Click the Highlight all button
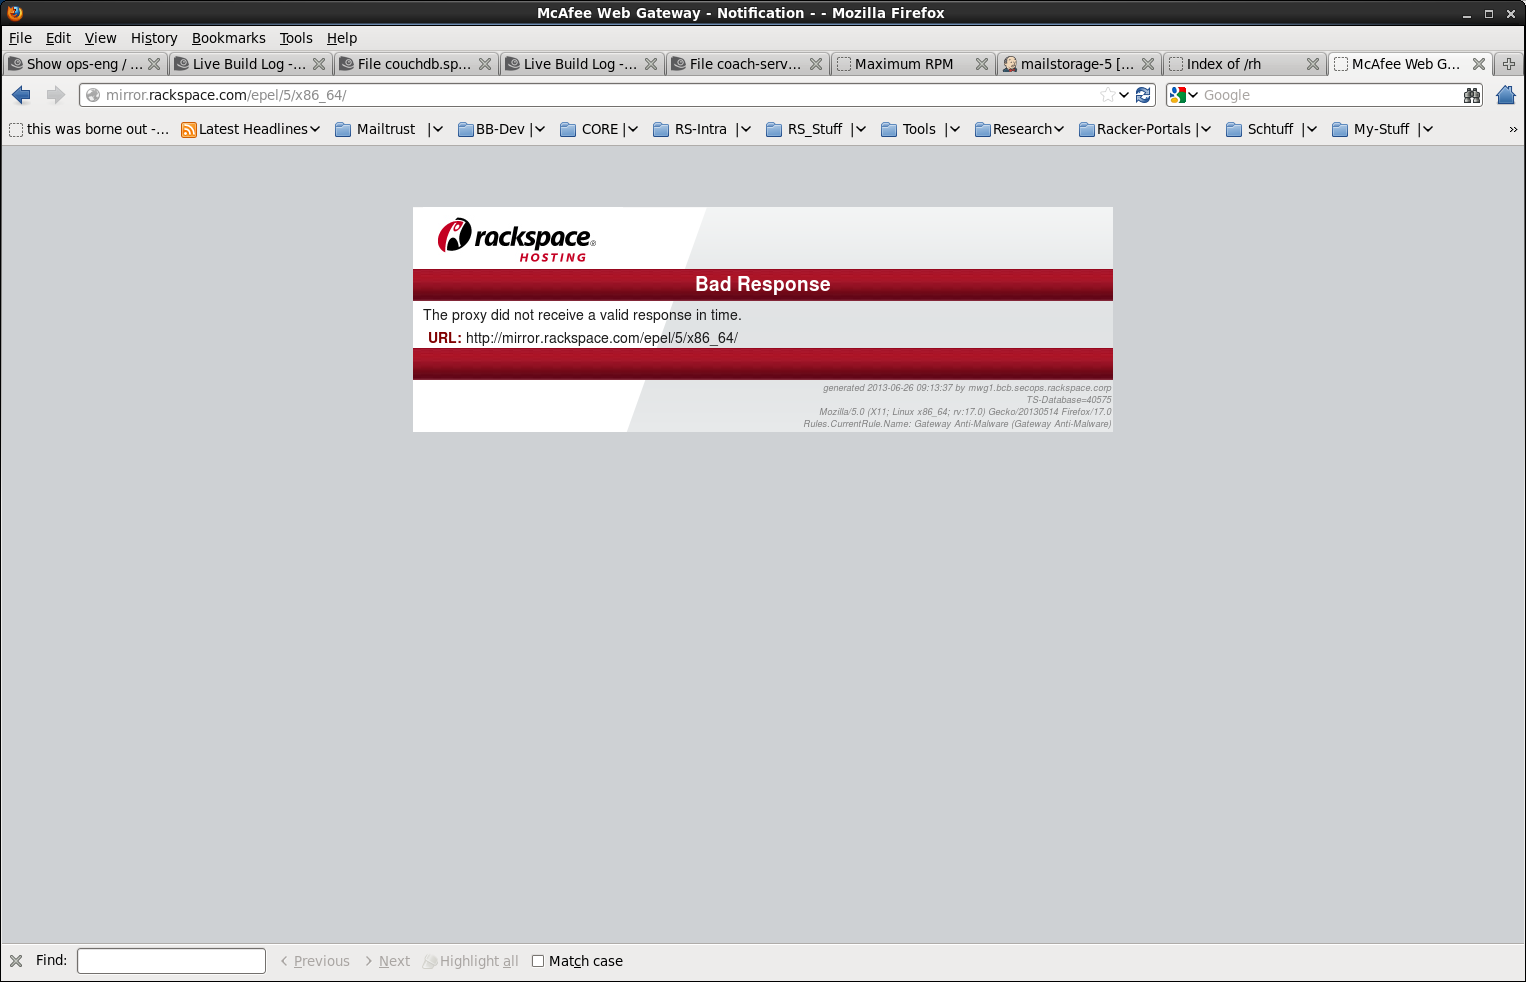Image resolution: width=1526 pixels, height=982 pixels. (471, 961)
